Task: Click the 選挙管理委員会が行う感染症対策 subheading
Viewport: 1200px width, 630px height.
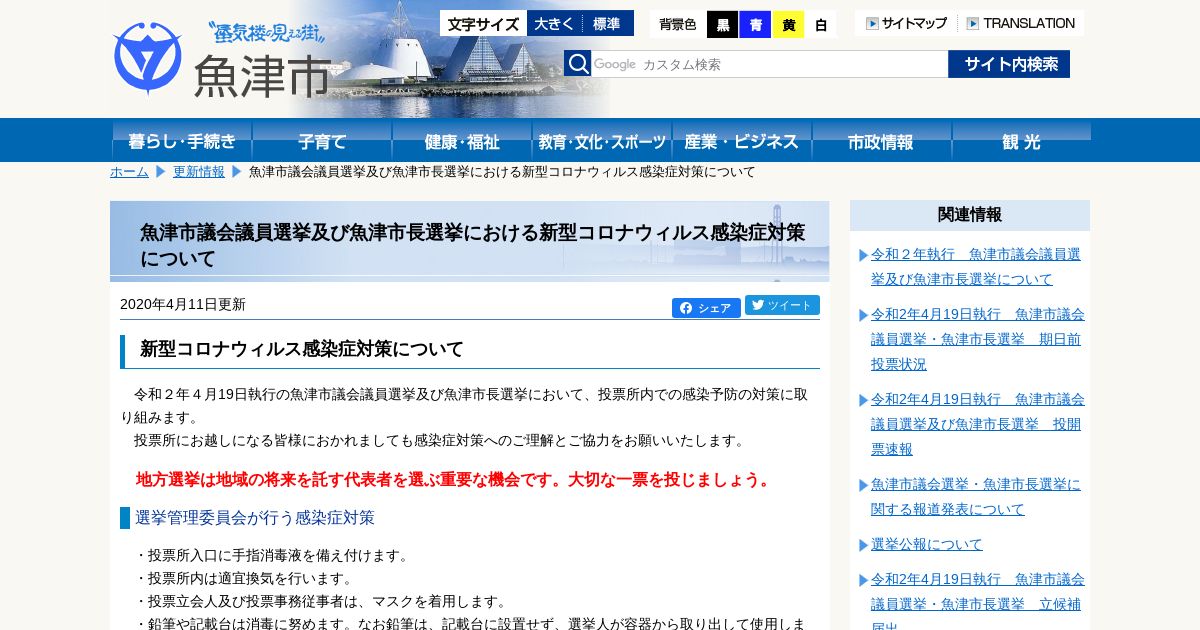Action: click(255, 518)
